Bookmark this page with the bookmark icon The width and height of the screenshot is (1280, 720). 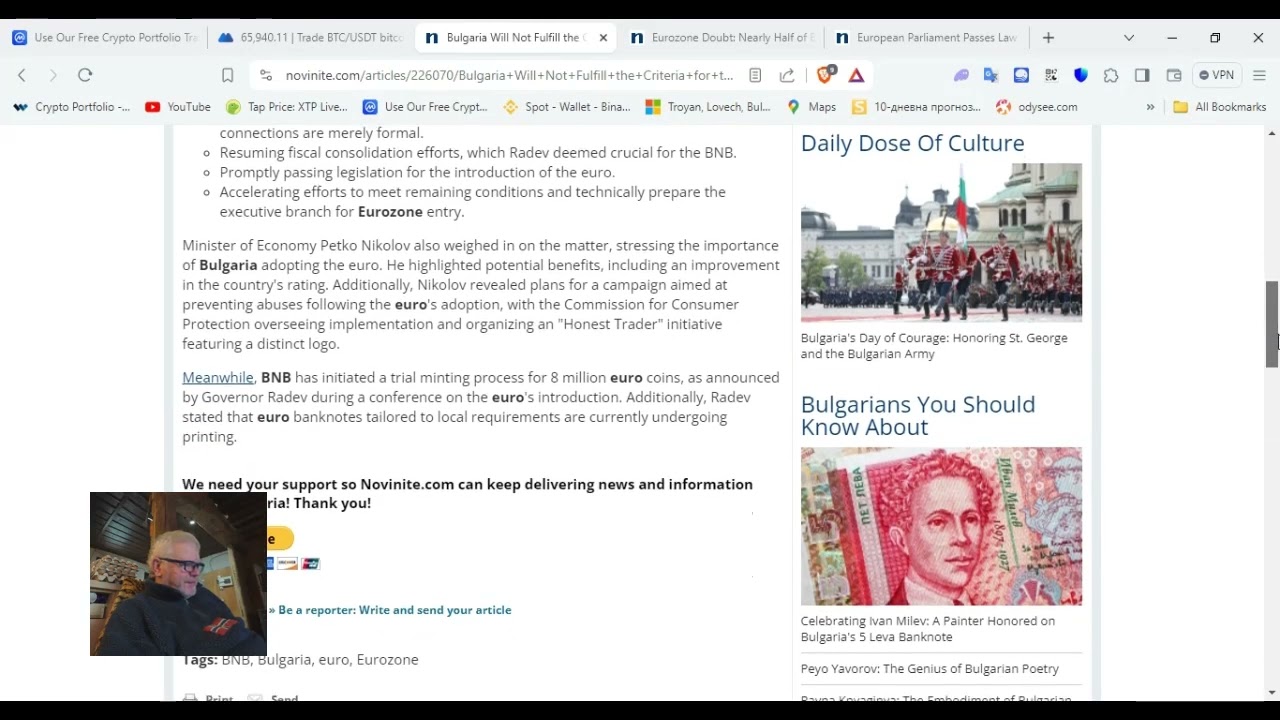point(228,75)
